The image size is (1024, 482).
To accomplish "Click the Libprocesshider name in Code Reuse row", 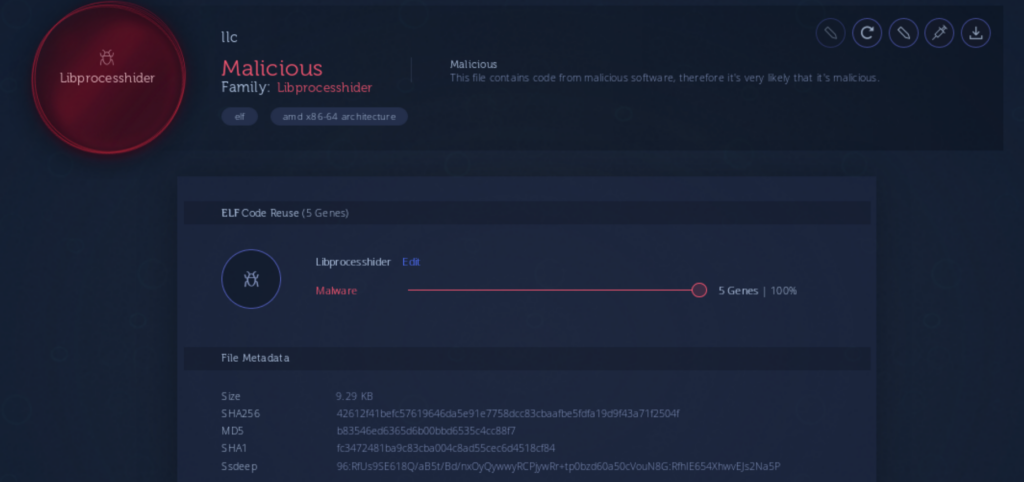I will pos(353,262).
